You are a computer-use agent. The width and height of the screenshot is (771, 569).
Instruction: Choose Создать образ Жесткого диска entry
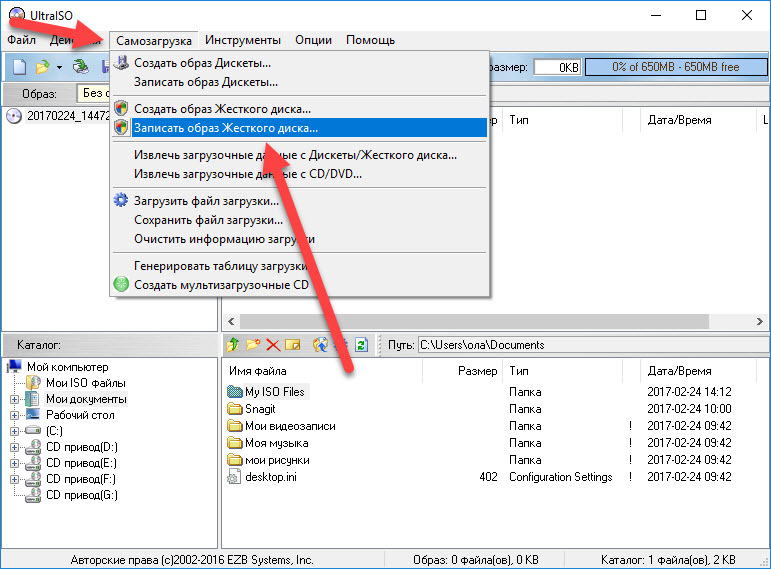[299, 109]
